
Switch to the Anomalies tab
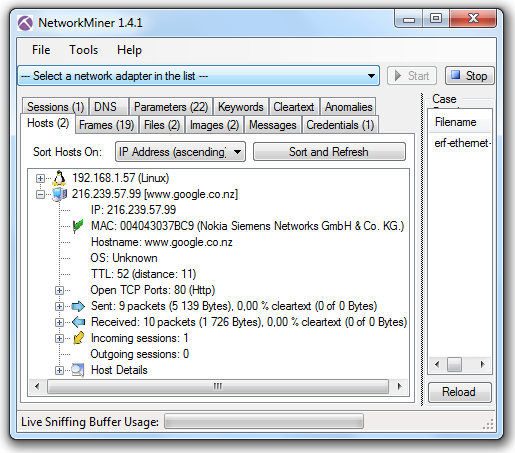click(x=348, y=107)
